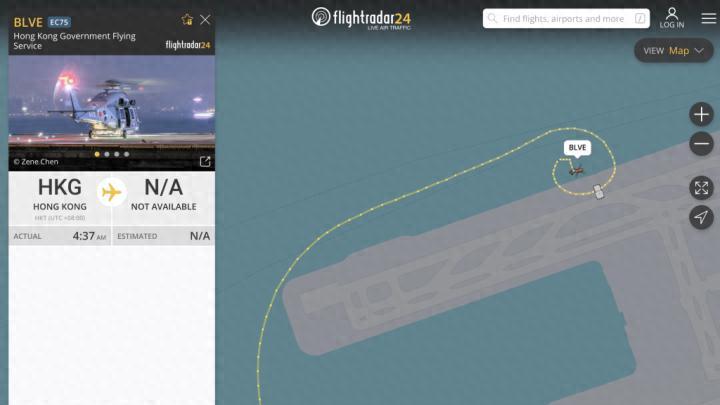720x405 pixels.
Task: Click the helicopter icon on the map
Action: [x=576, y=171]
